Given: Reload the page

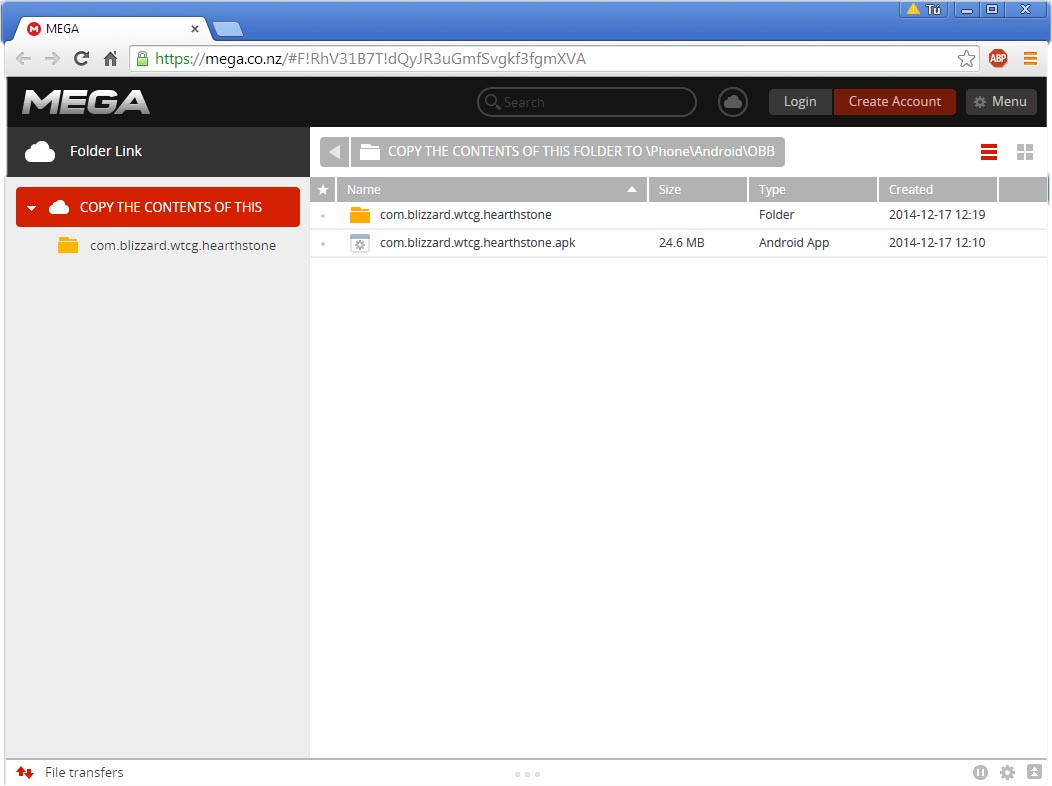Looking at the screenshot, I should (x=81, y=58).
